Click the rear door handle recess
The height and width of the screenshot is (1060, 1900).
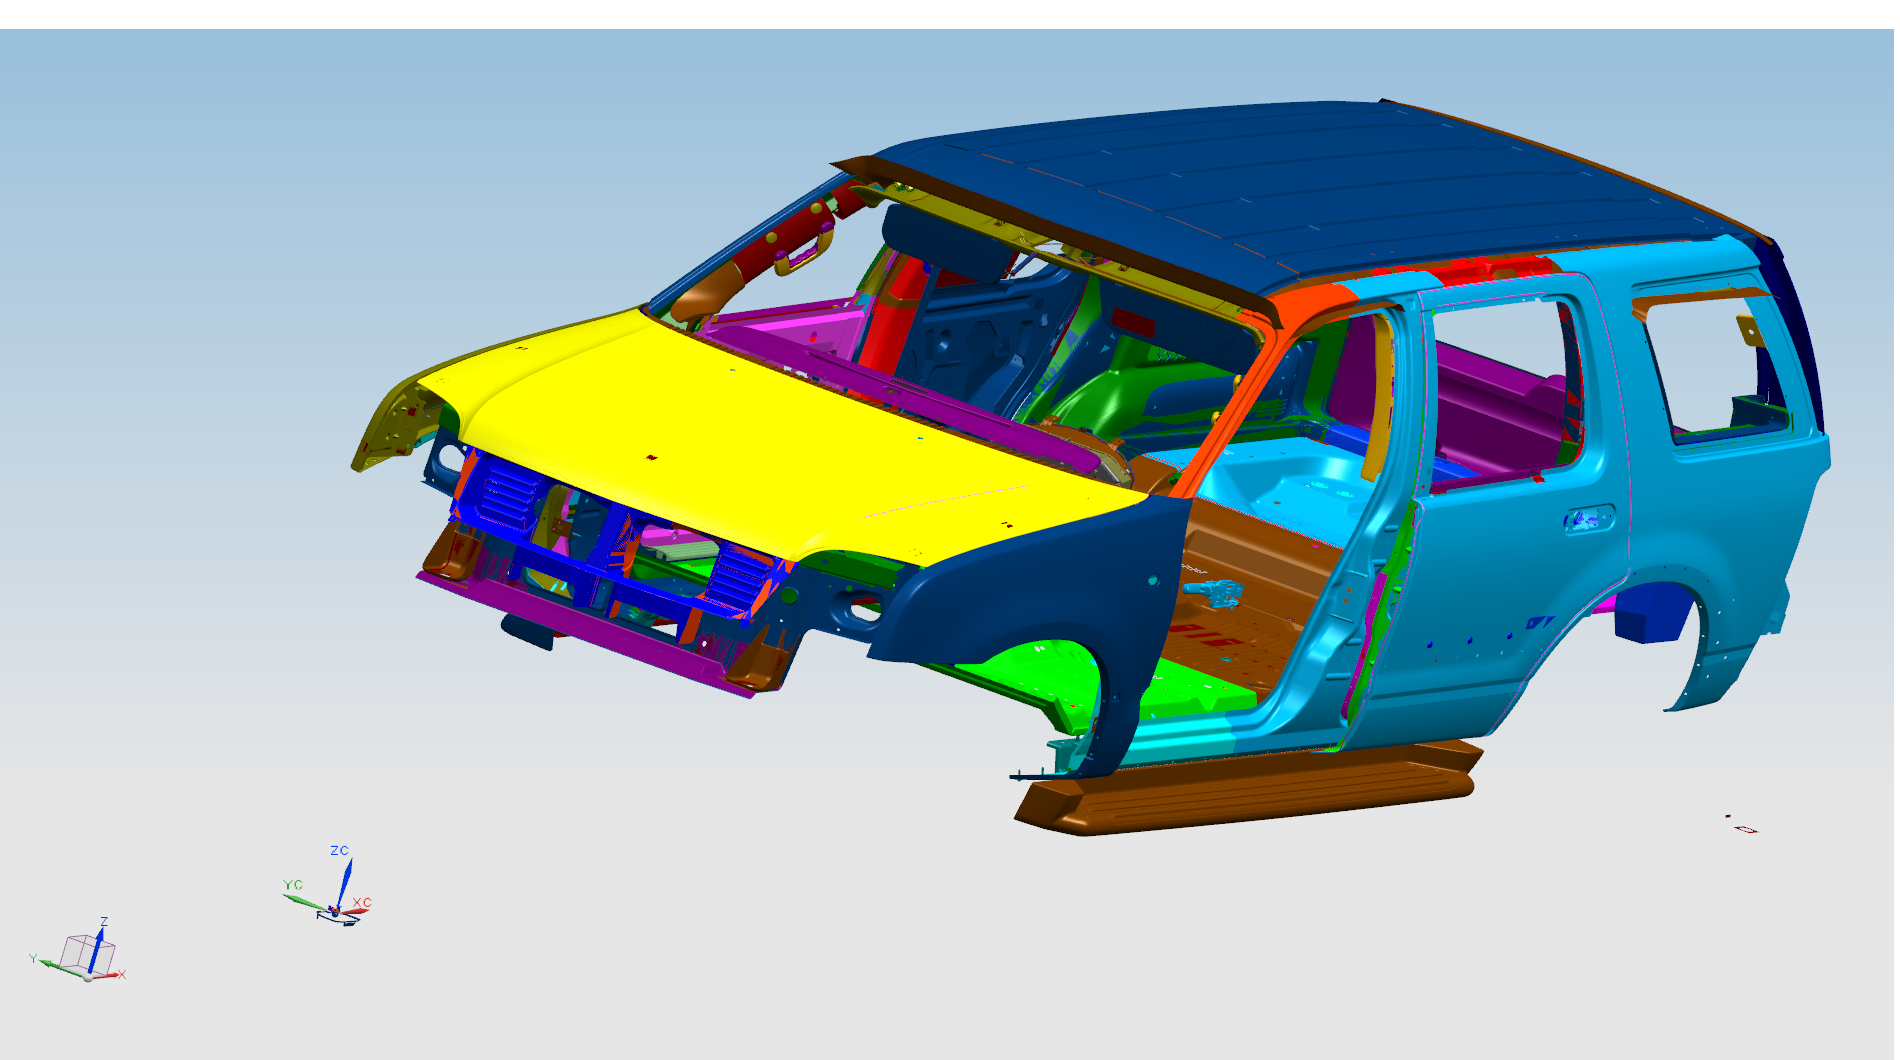1587,519
